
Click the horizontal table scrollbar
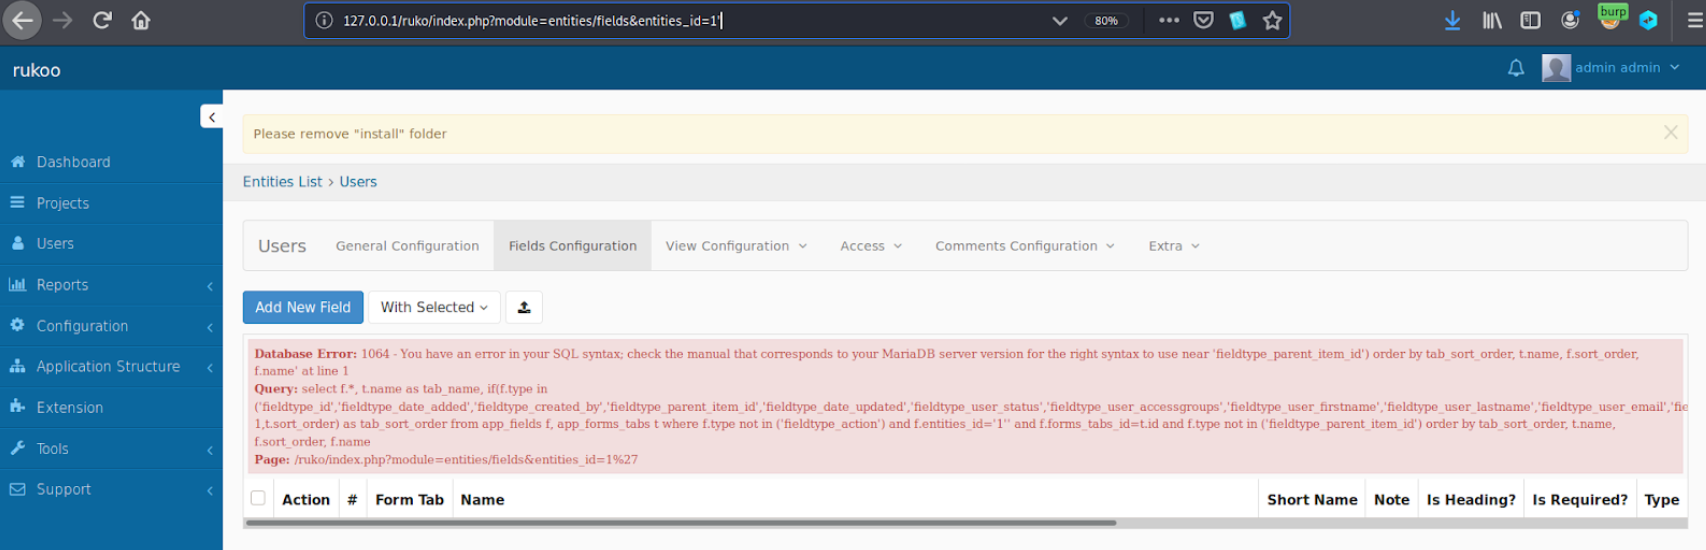click(680, 522)
